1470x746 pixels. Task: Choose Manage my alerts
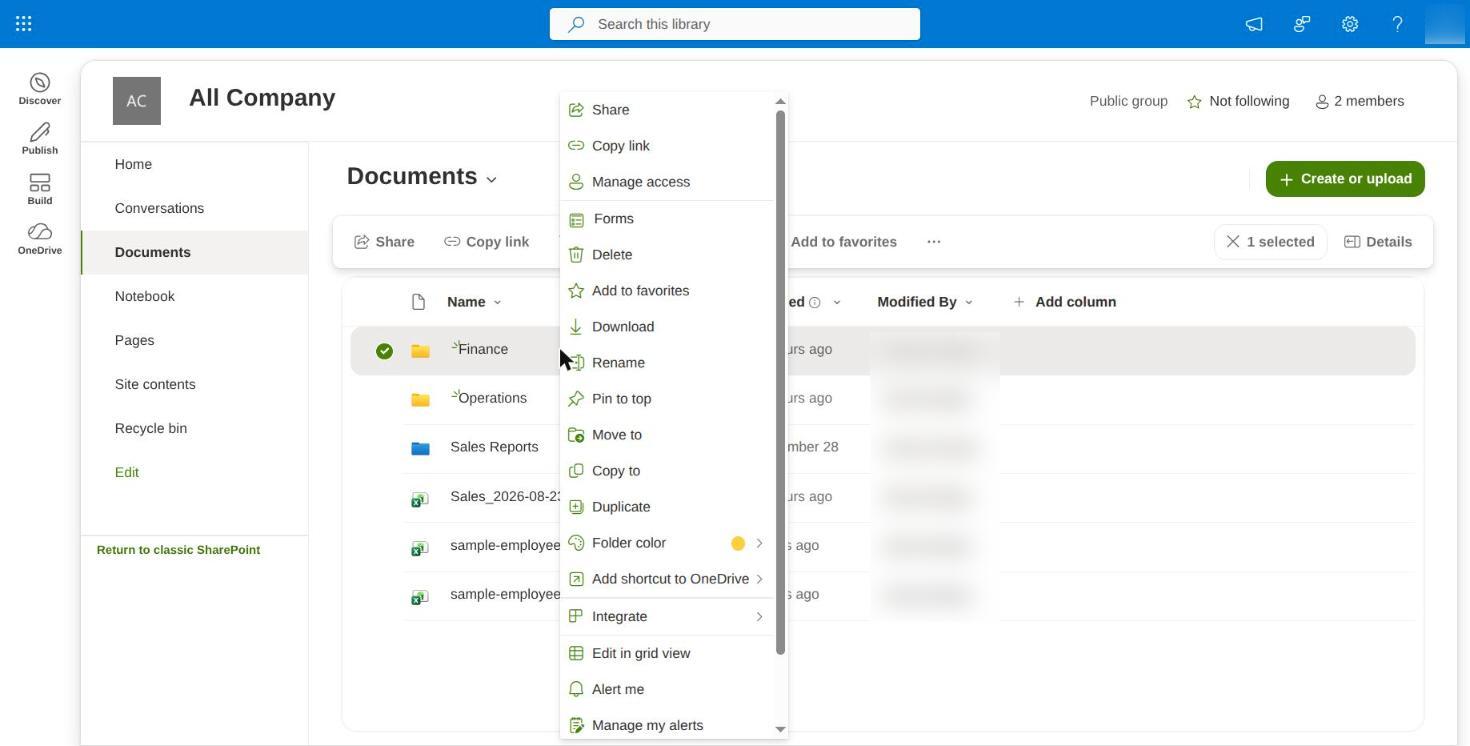click(x=669, y=725)
